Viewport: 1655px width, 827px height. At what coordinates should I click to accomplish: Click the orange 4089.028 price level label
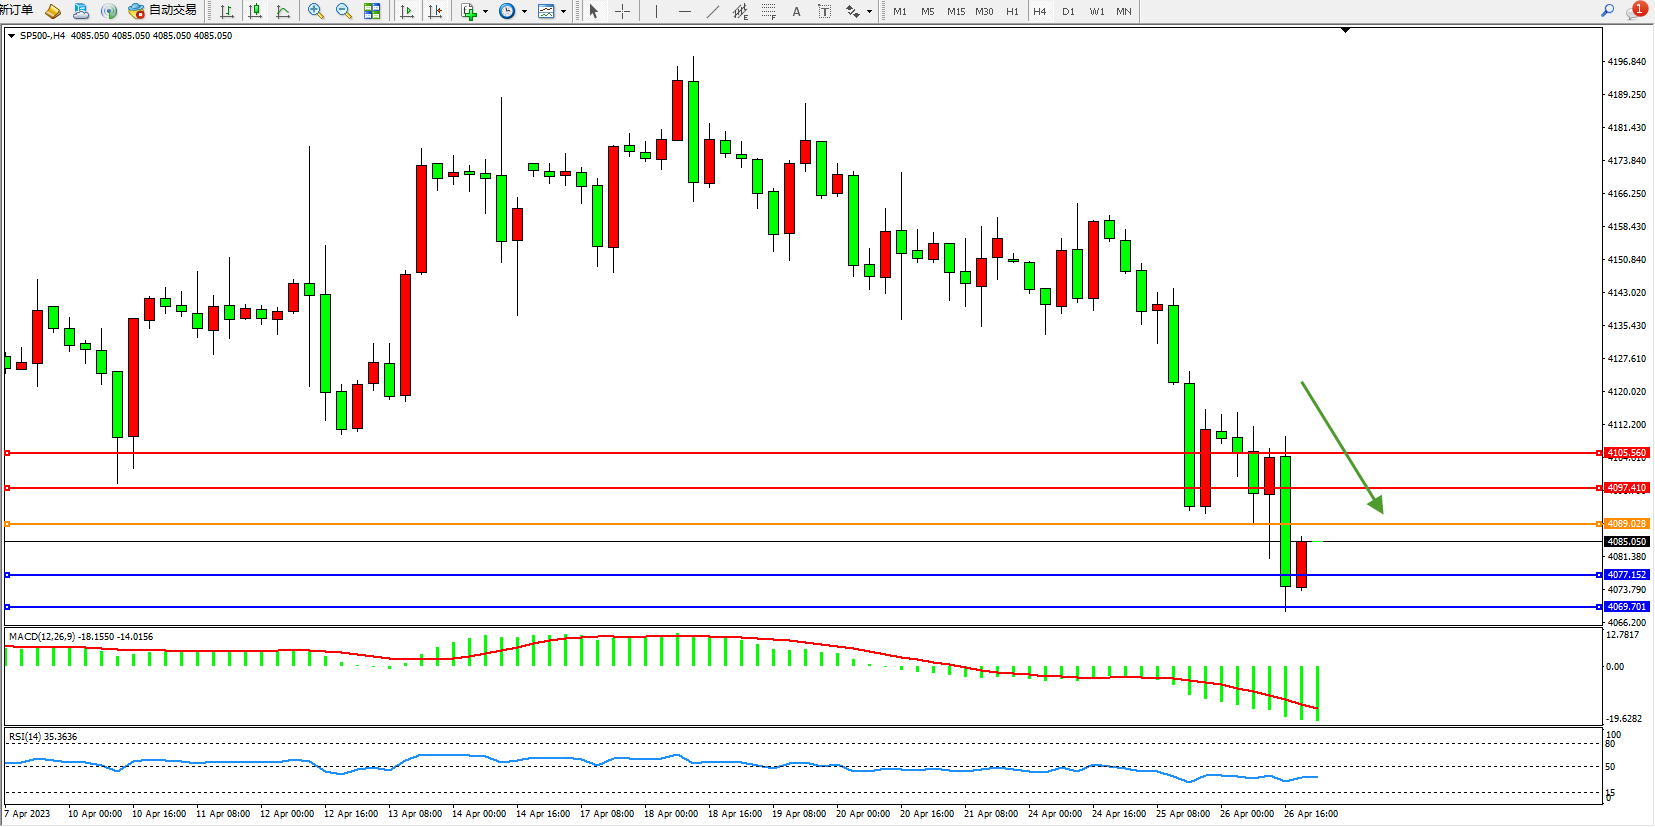1626,524
